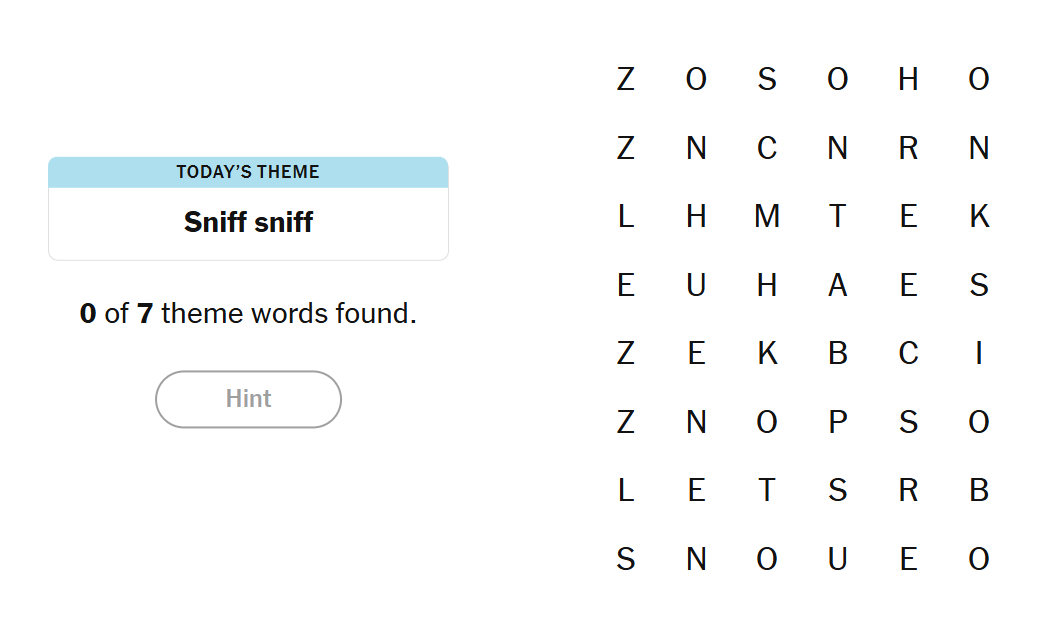Click the C between two N letters
1056x637 pixels.
pyautogui.click(x=767, y=148)
